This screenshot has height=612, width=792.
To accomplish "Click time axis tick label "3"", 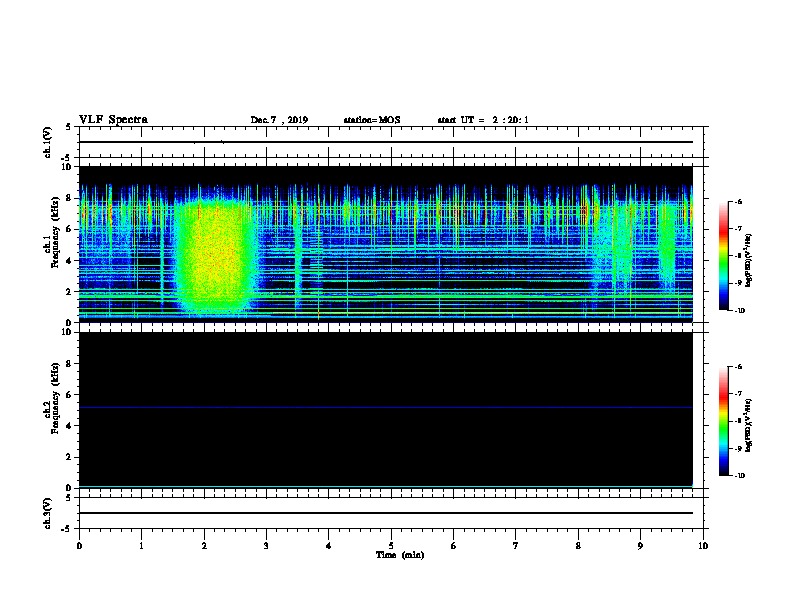I will click(x=266, y=546).
